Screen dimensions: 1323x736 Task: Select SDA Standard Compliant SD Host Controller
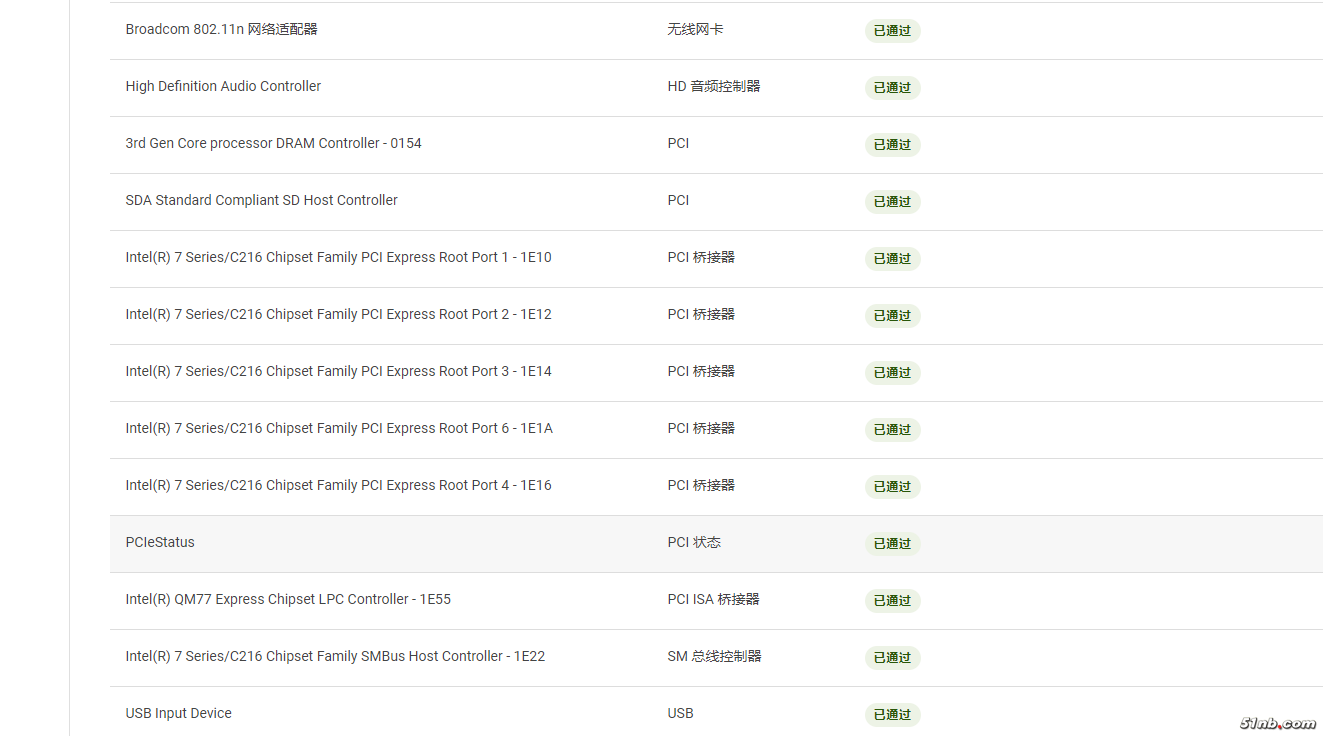pyautogui.click(x=261, y=201)
